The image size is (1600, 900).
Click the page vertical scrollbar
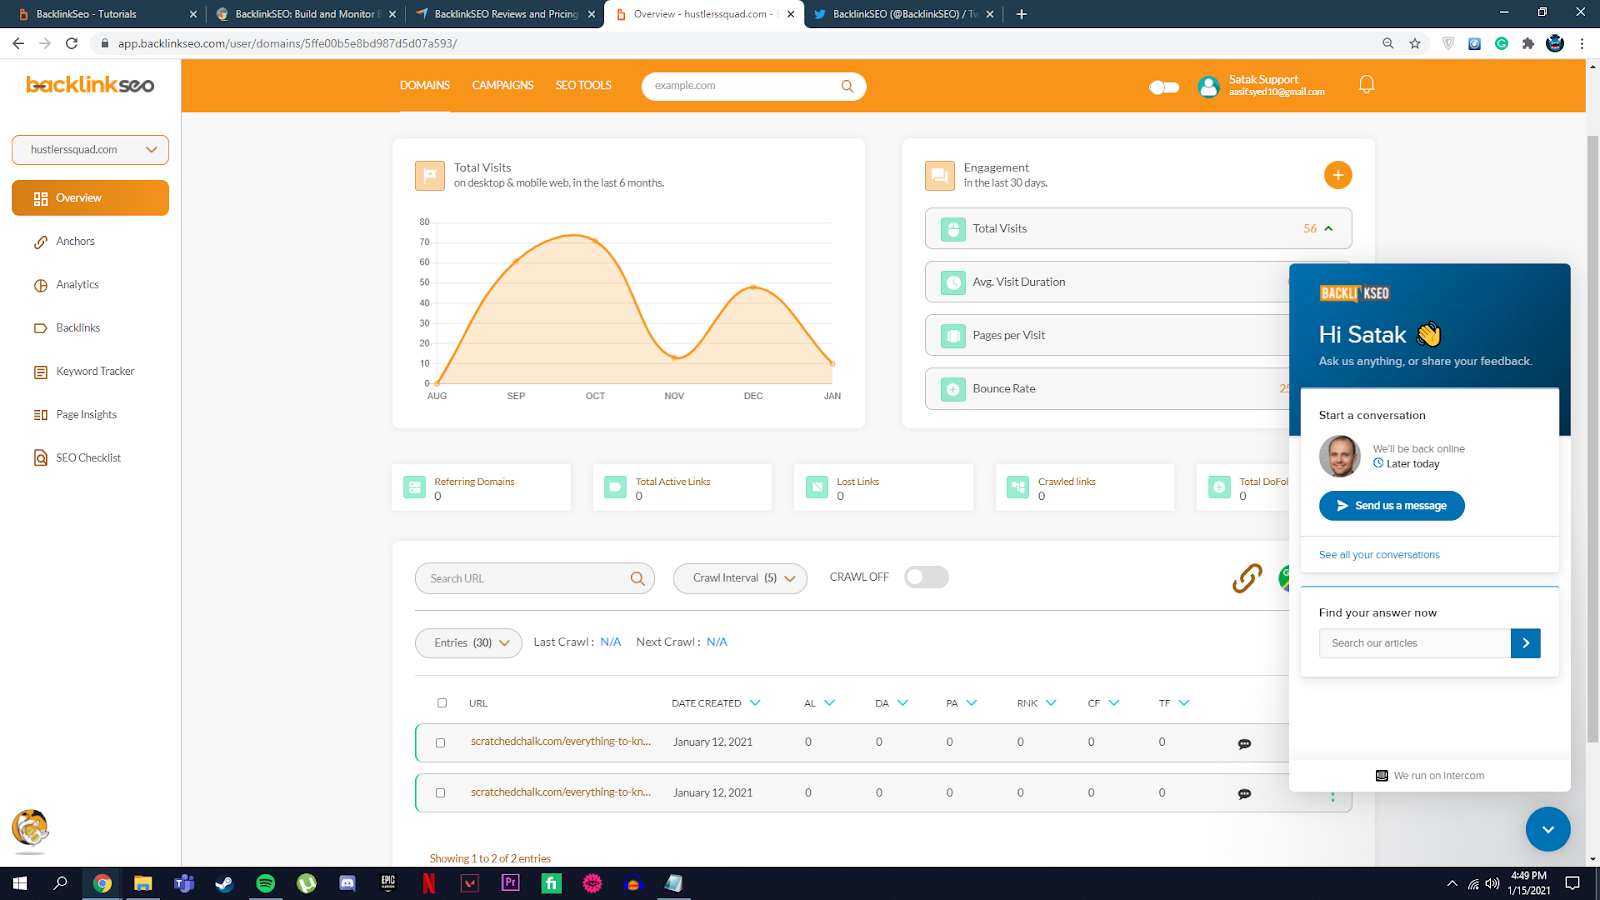(1593, 440)
